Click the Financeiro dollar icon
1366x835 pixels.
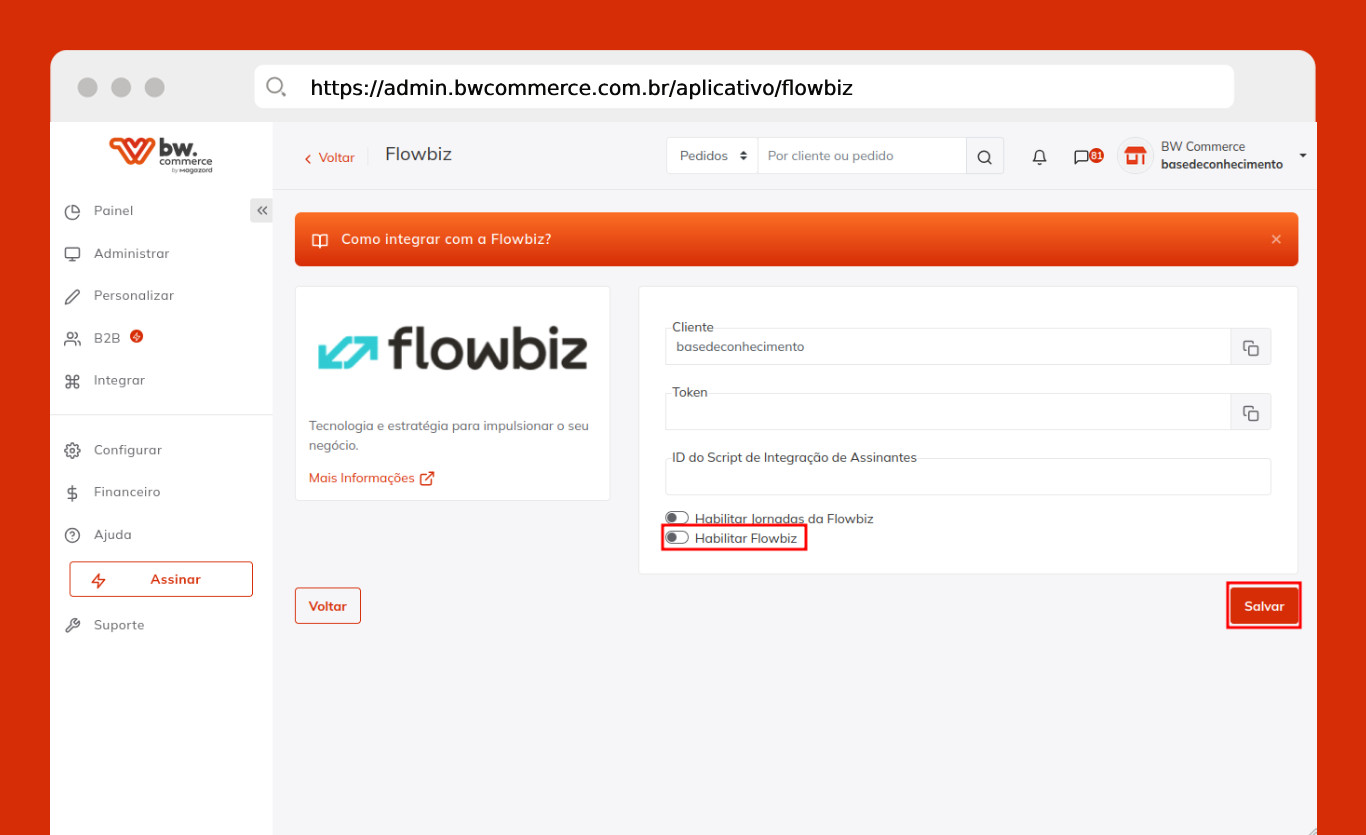[x=72, y=493]
